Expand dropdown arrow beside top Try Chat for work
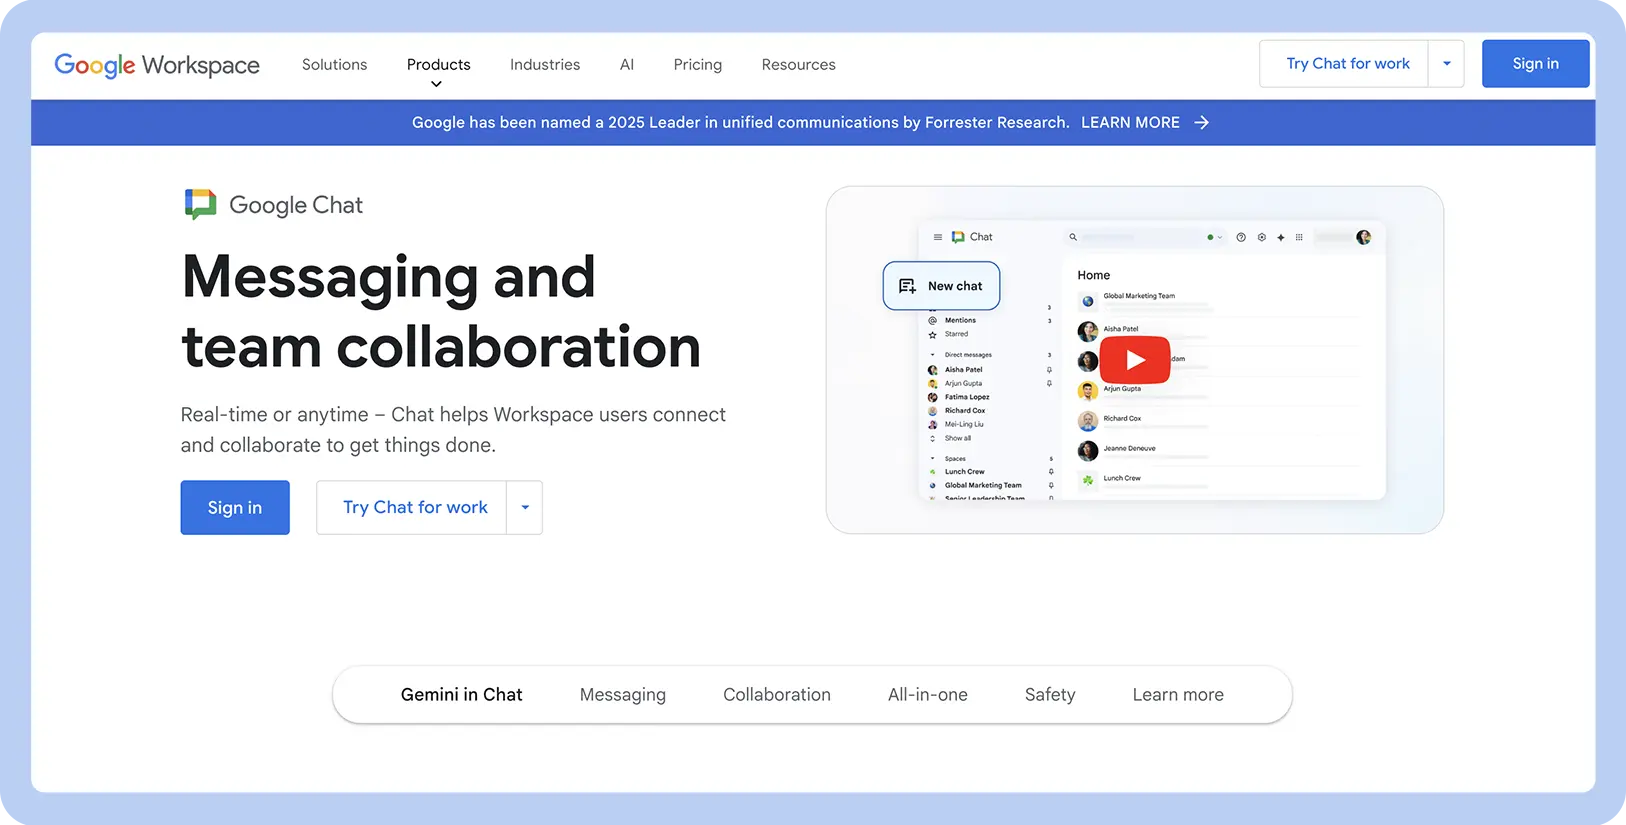1626x825 pixels. 1446,64
